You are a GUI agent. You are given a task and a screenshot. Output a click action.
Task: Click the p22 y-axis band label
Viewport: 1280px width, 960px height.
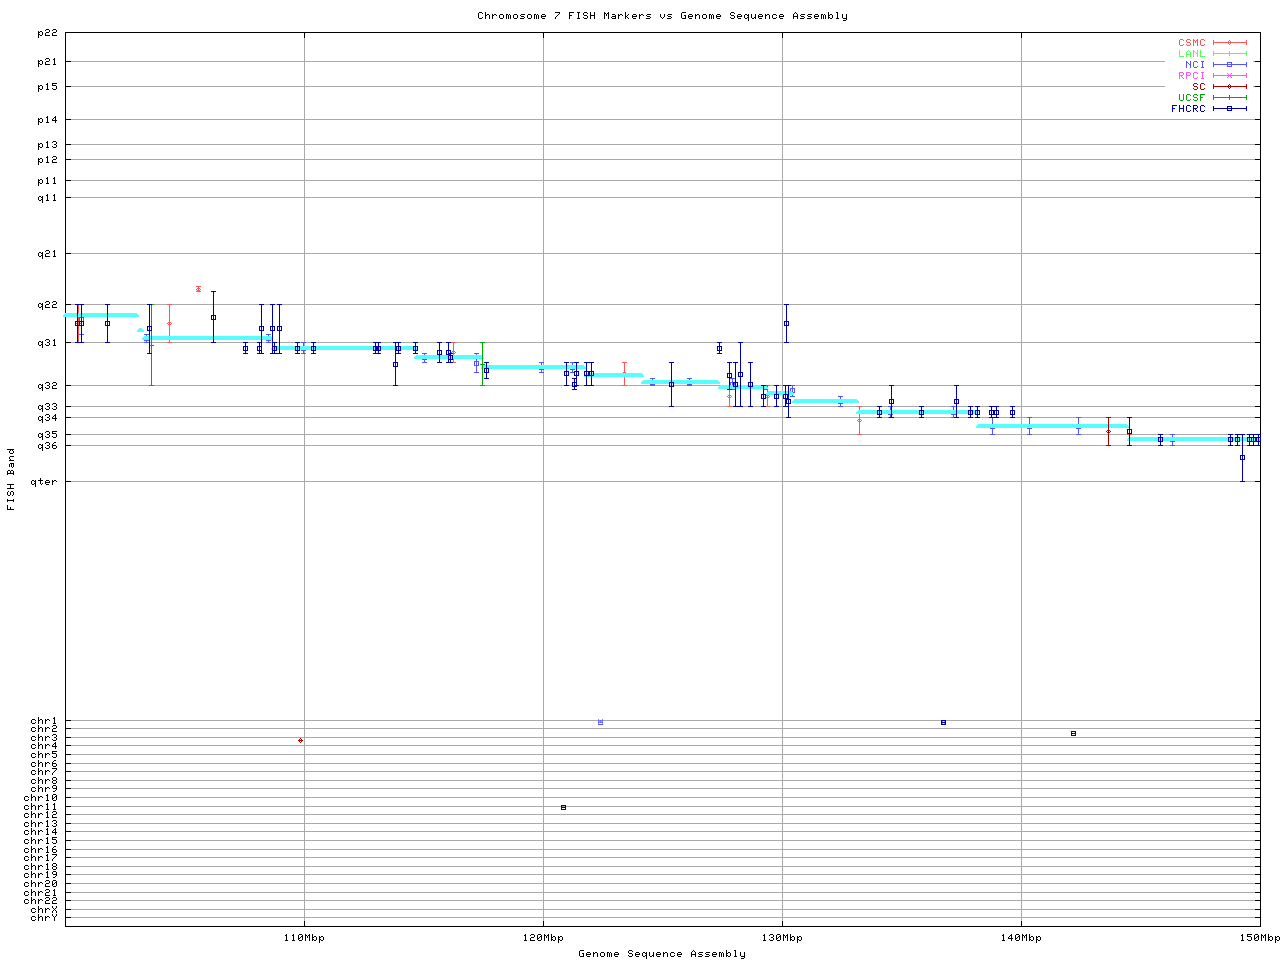click(x=47, y=33)
